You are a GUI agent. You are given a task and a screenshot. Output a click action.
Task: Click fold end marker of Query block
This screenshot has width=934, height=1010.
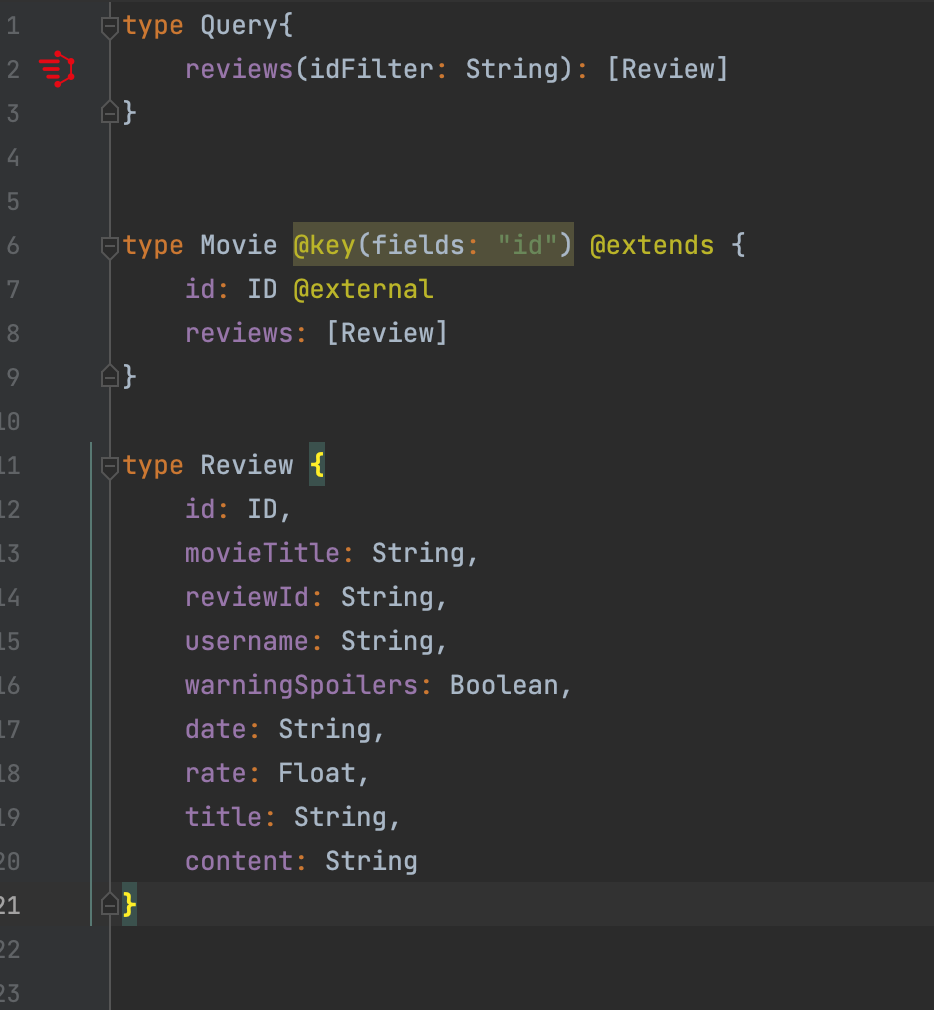point(110,113)
